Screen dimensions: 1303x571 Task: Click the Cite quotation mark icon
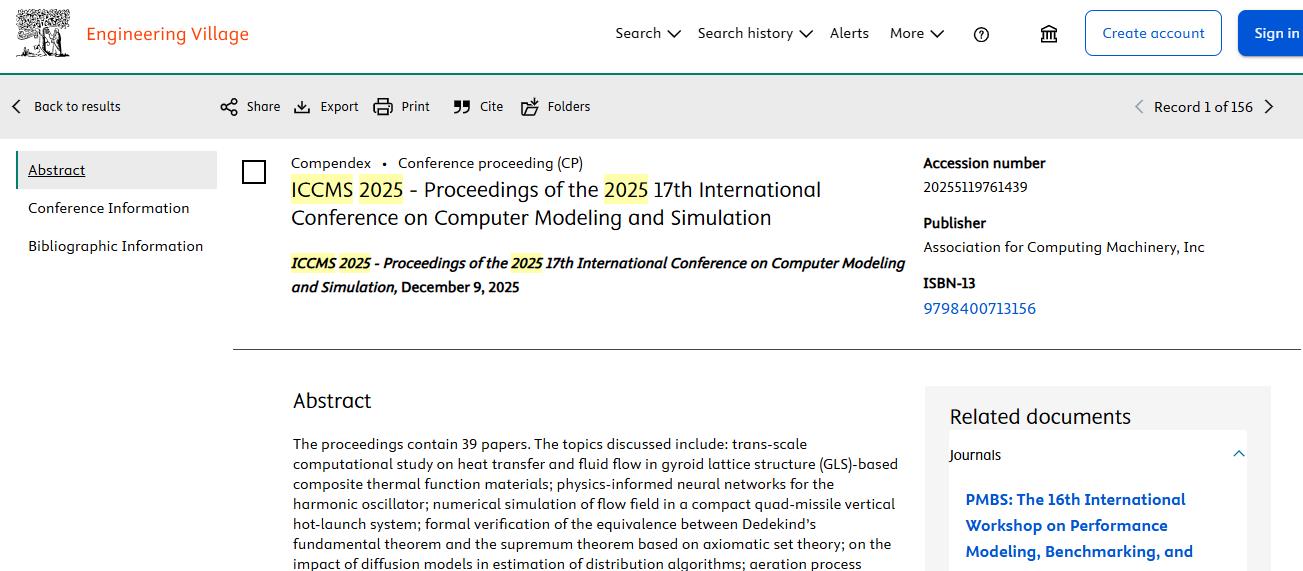(x=461, y=107)
